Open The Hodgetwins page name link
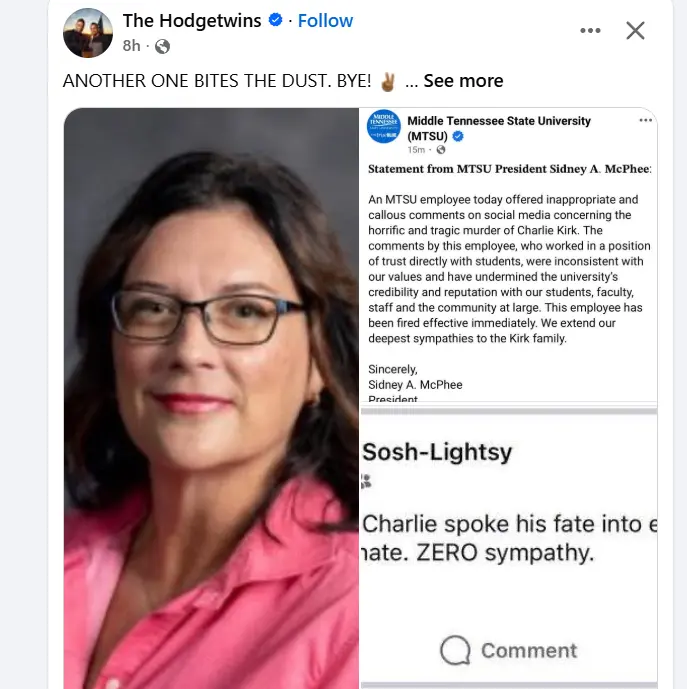The width and height of the screenshot is (687, 689). pos(192,21)
